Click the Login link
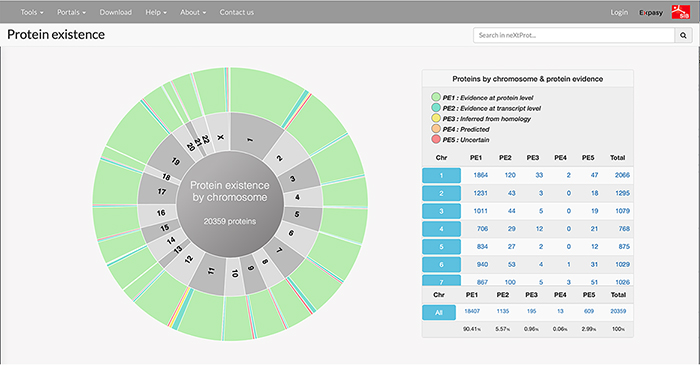The height and width of the screenshot is (370, 700). (619, 12)
